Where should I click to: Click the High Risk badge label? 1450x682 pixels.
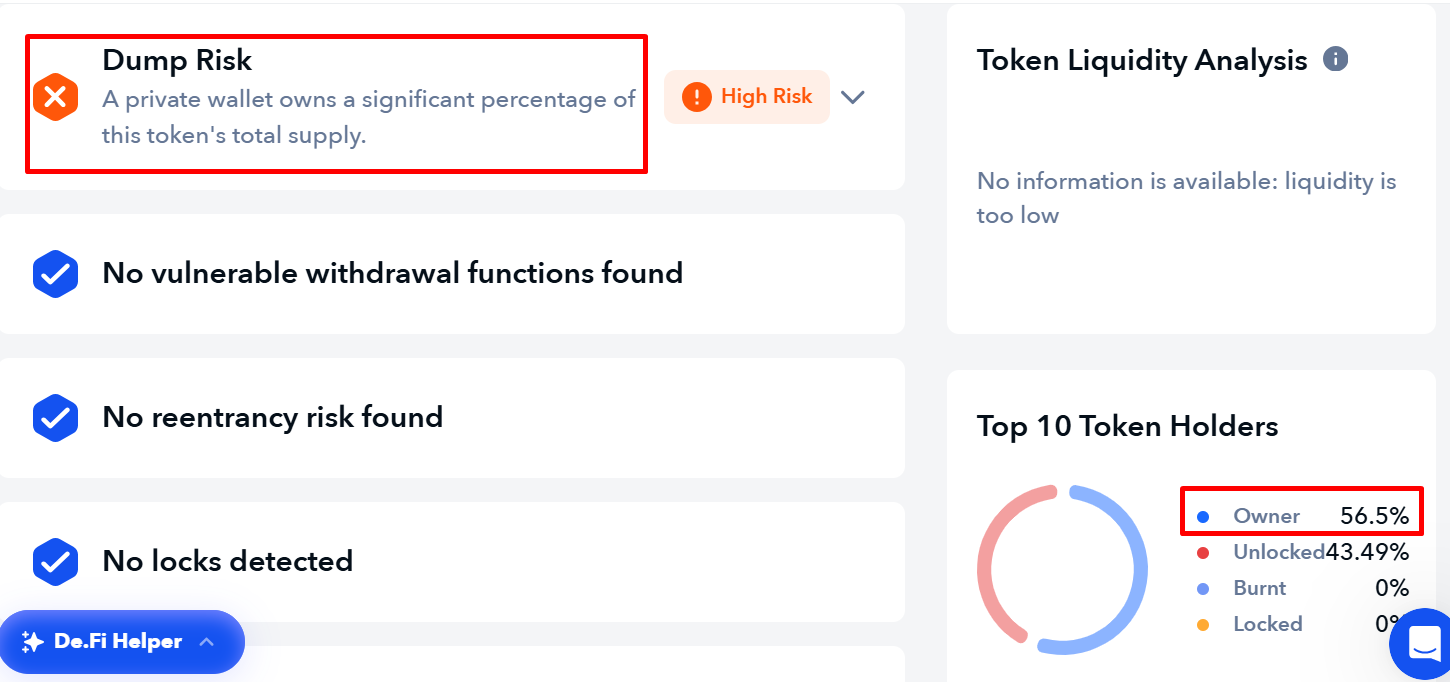[x=766, y=97]
